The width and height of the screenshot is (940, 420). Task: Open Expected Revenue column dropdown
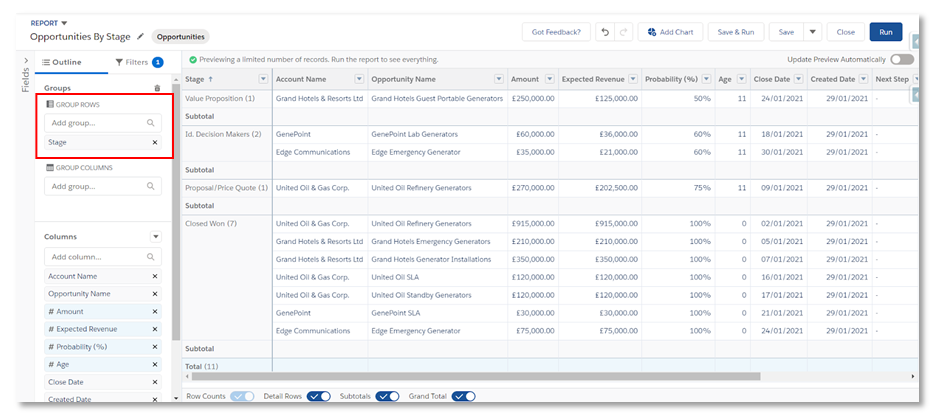[633, 79]
